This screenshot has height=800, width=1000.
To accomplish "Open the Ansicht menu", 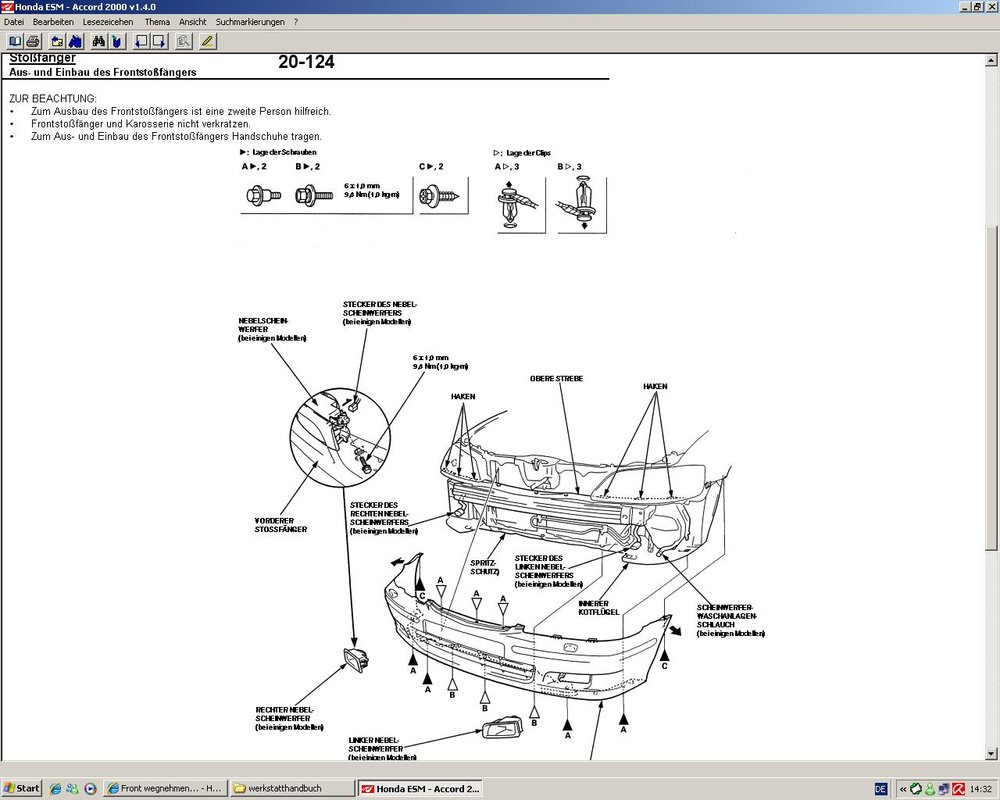I will click(193, 21).
